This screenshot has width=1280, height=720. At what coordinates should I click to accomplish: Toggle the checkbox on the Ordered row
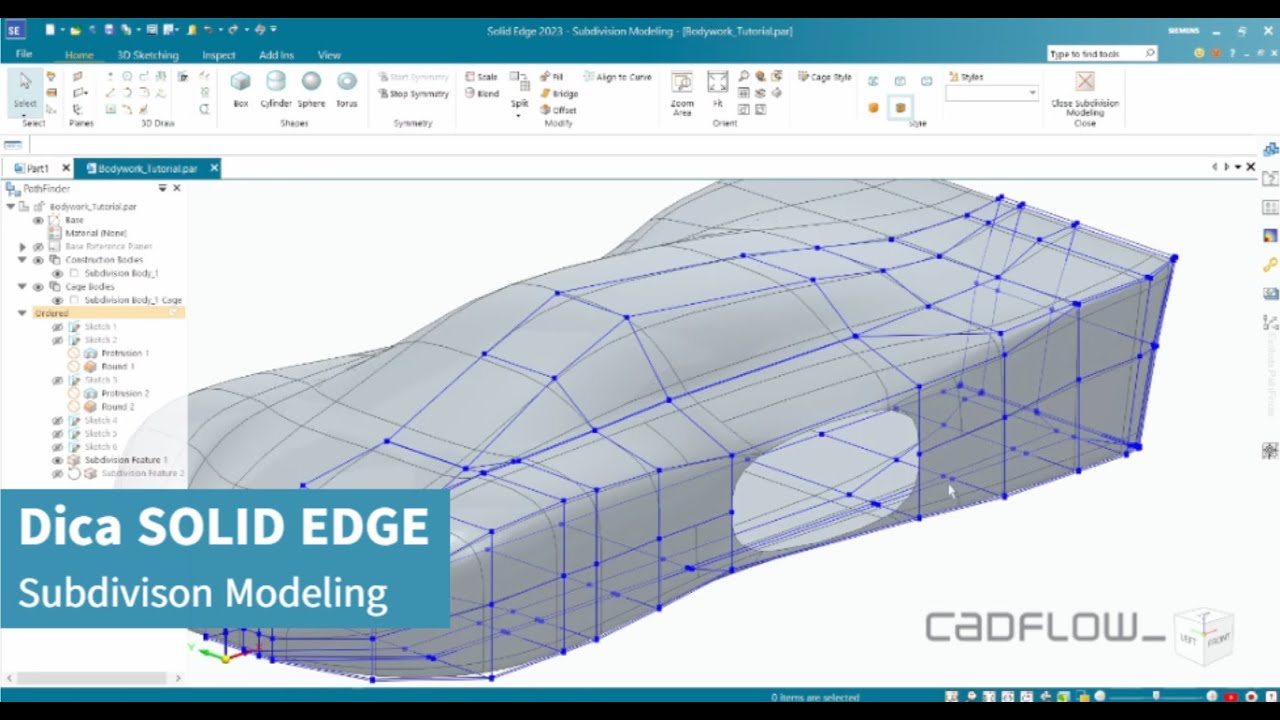(x=174, y=313)
